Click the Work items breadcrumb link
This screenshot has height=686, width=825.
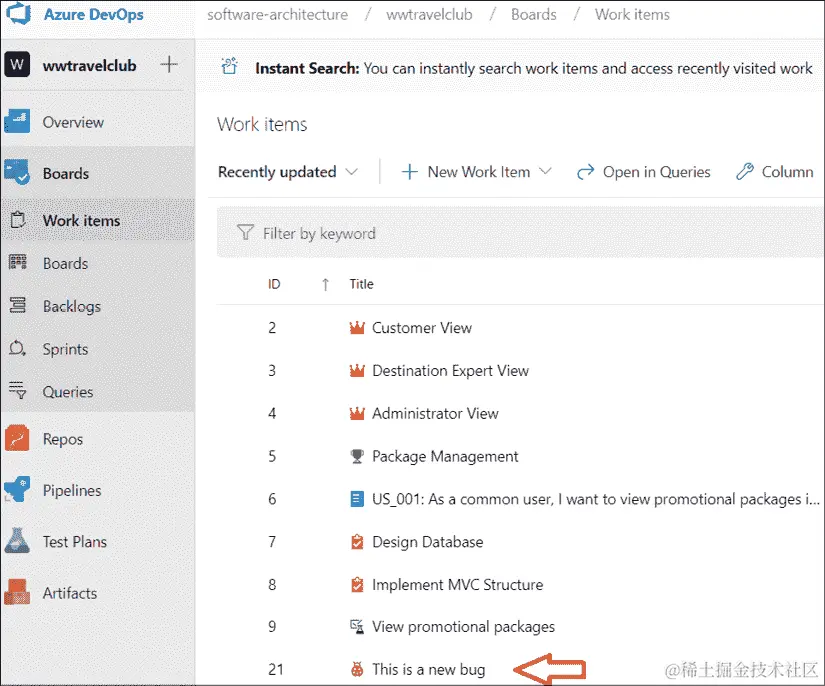pyautogui.click(x=632, y=14)
